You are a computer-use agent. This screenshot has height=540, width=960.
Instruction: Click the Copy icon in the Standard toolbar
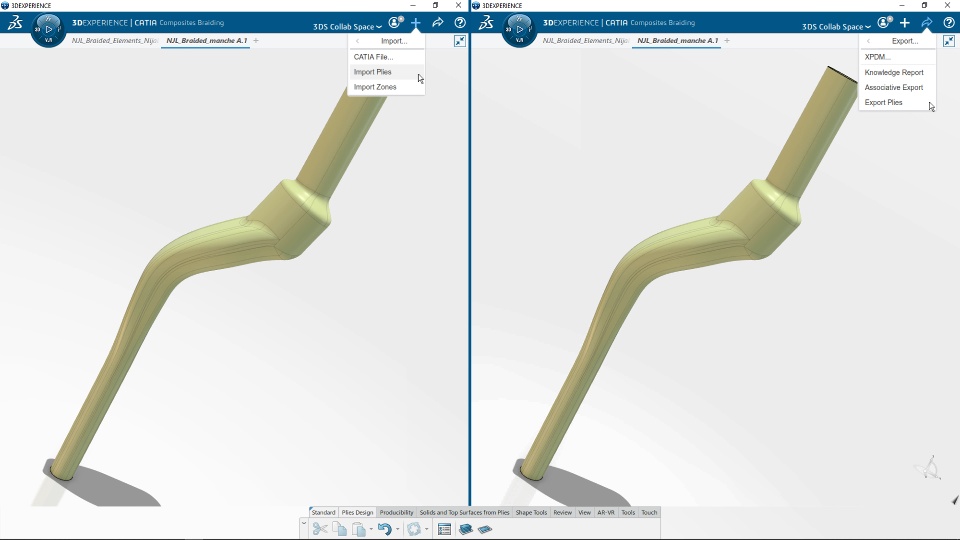tap(339, 529)
